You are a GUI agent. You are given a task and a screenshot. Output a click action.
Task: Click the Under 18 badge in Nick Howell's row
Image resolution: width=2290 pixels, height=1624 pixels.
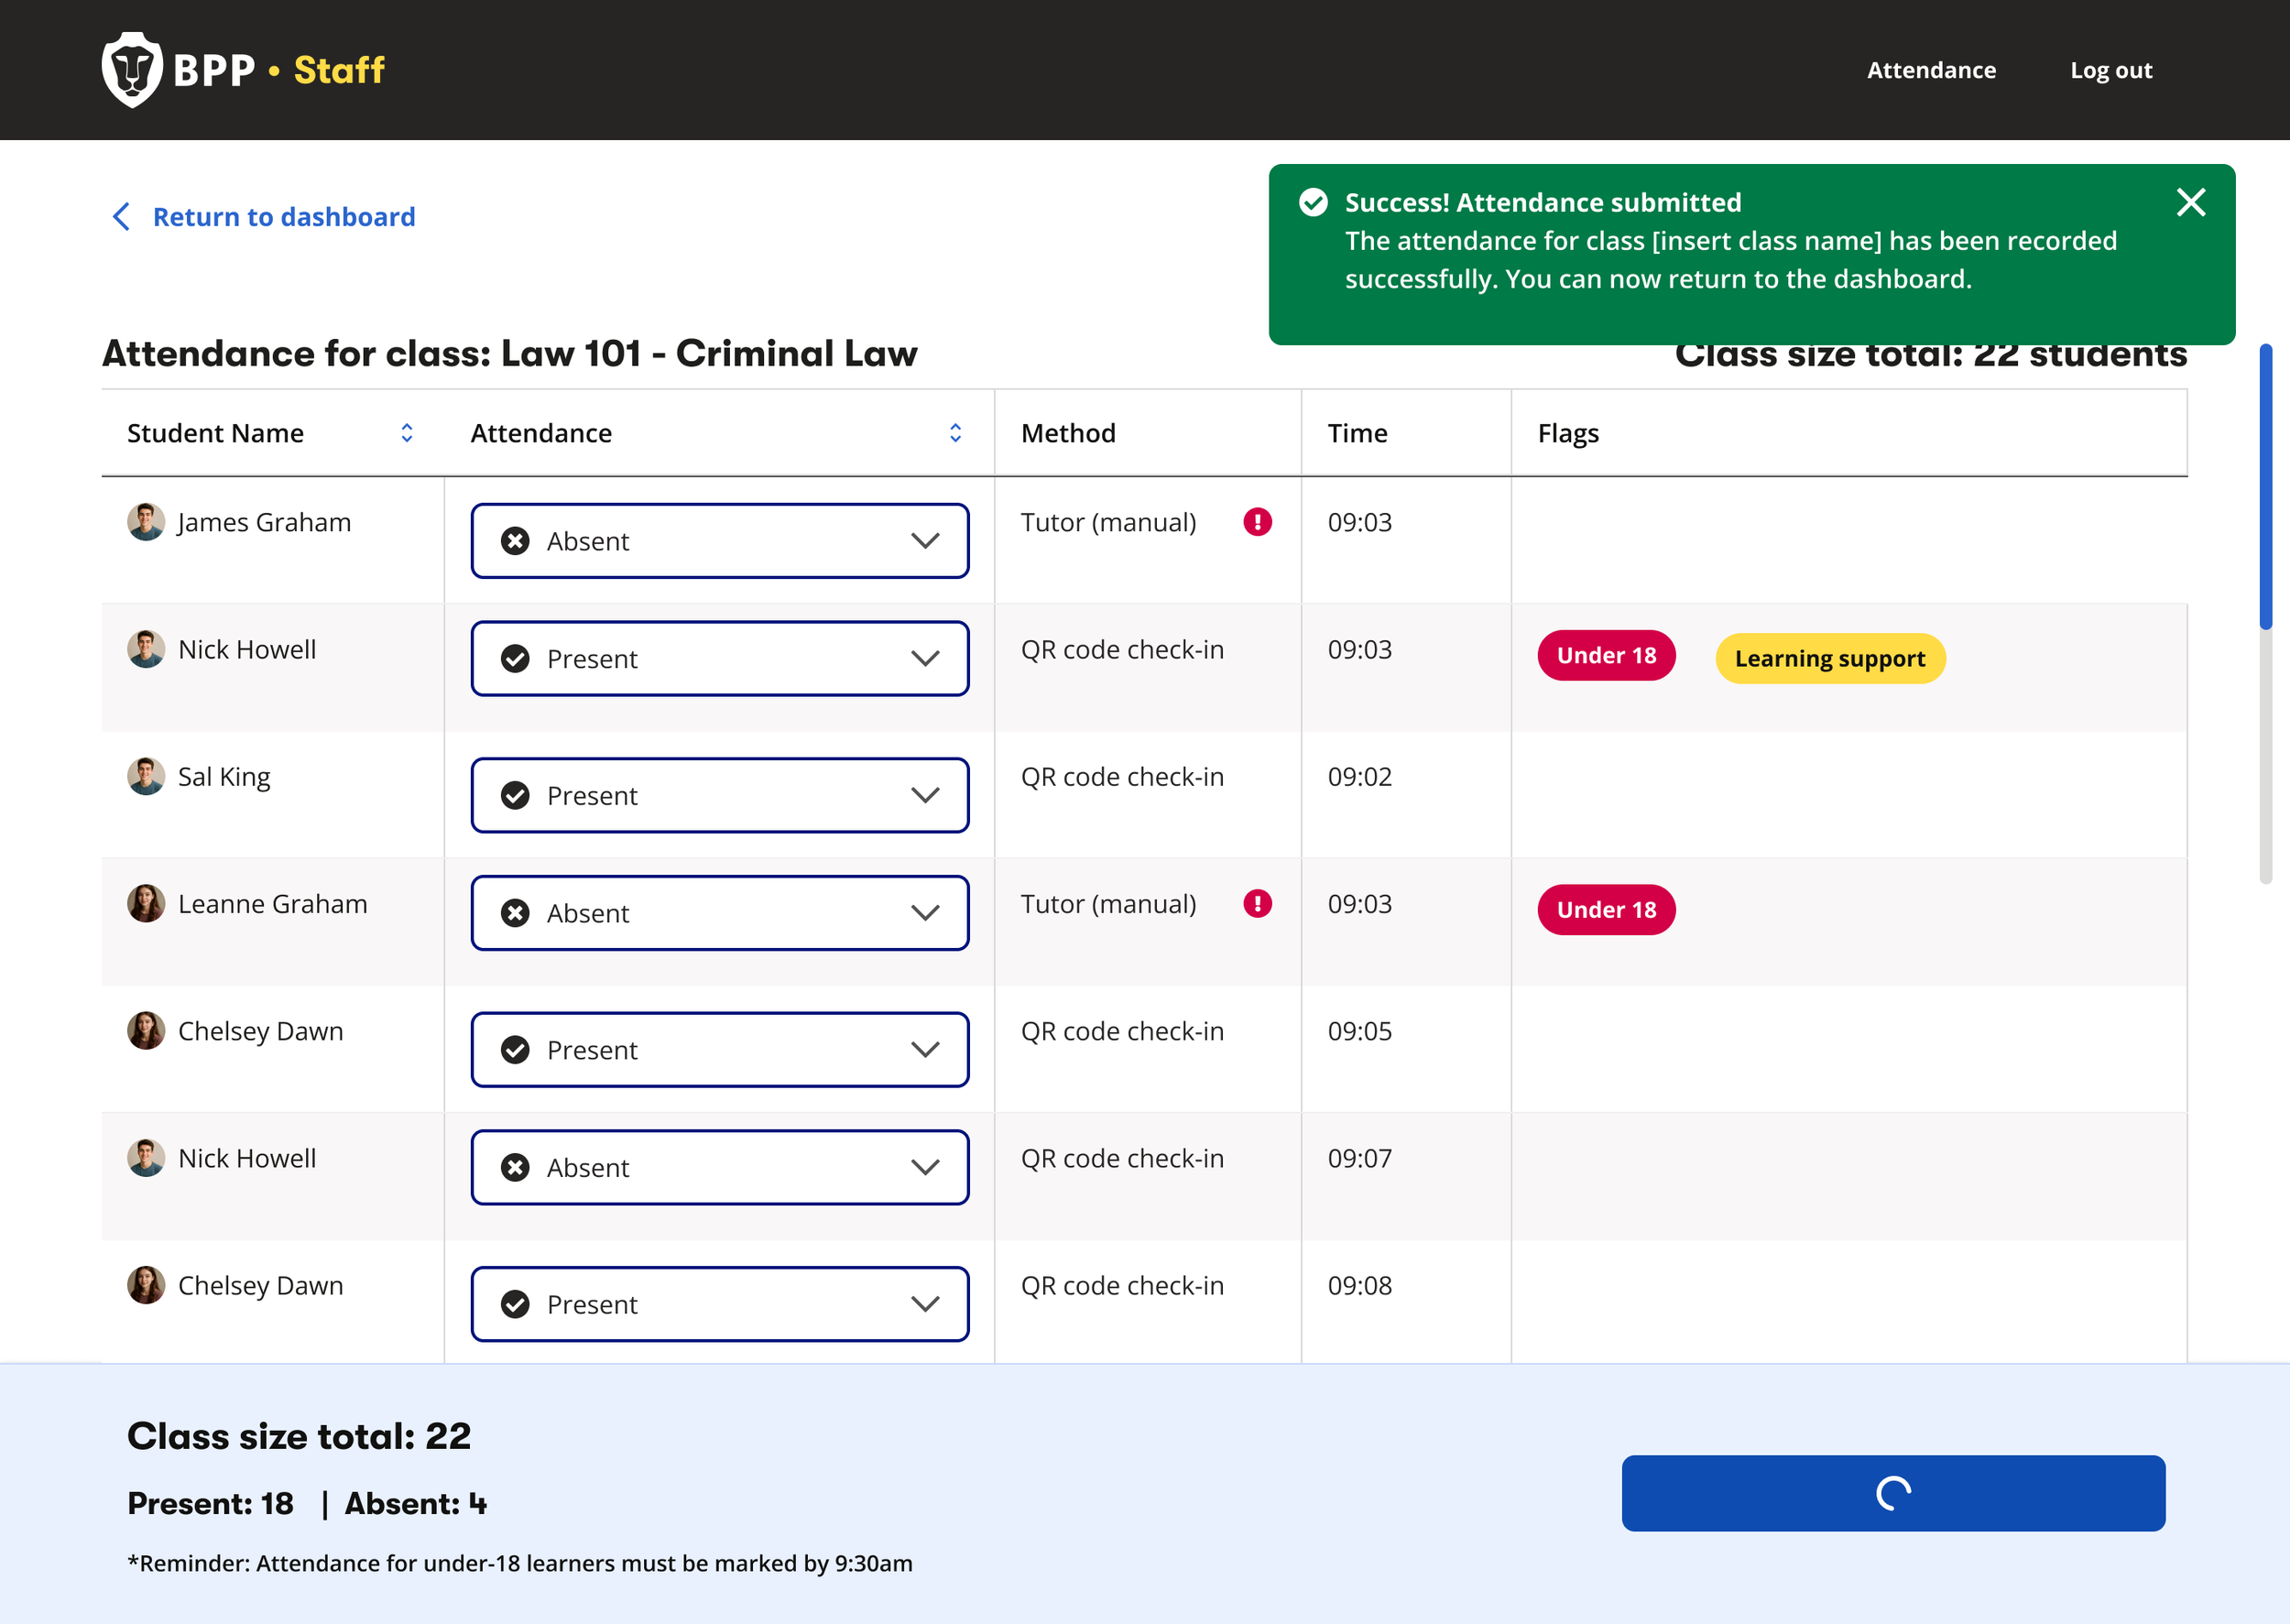pyautogui.click(x=1606, y=656)
